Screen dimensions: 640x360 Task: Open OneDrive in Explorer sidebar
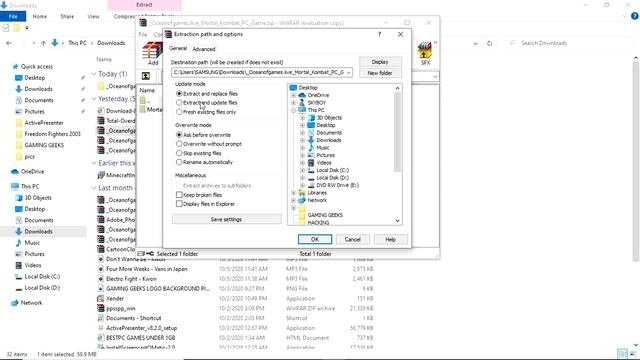[x=32, y=171]
